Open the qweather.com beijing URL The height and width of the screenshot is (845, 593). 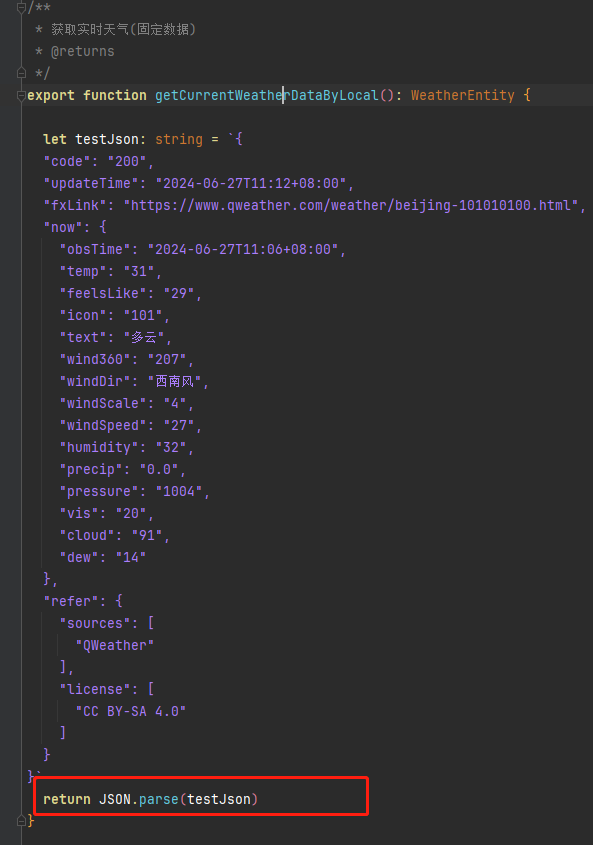[x=351, y=205]
